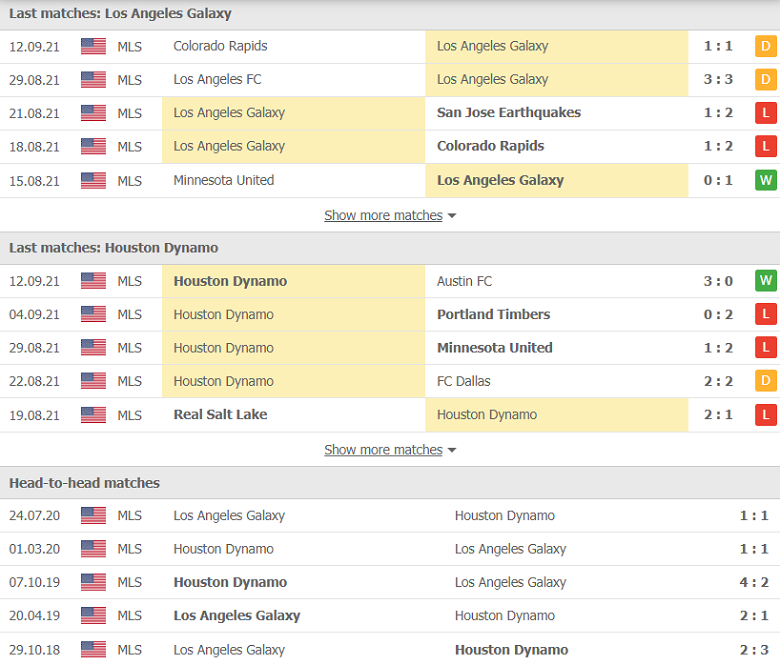Open the Colorado Rapids team link from 12.09.21

click(x=220, y=46)
